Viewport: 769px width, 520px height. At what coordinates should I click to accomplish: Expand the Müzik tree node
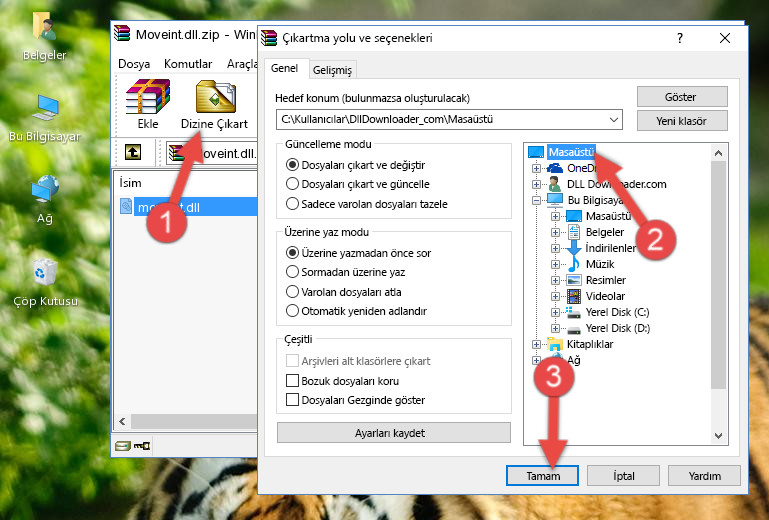[555, 264]
